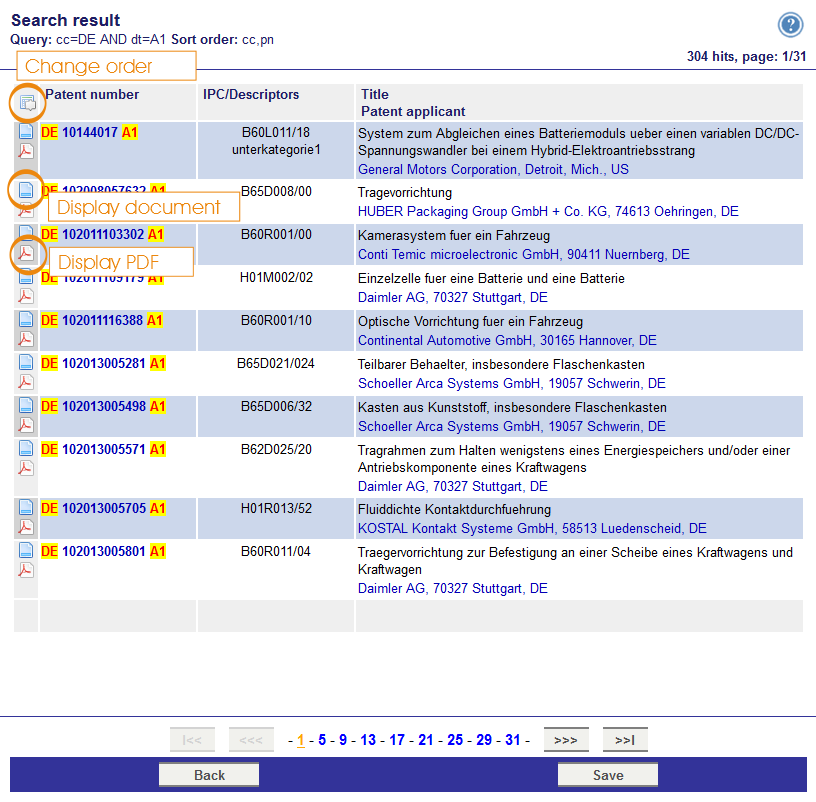Go to result page 21
Screen dimensions: 816x802
[426, 740]
